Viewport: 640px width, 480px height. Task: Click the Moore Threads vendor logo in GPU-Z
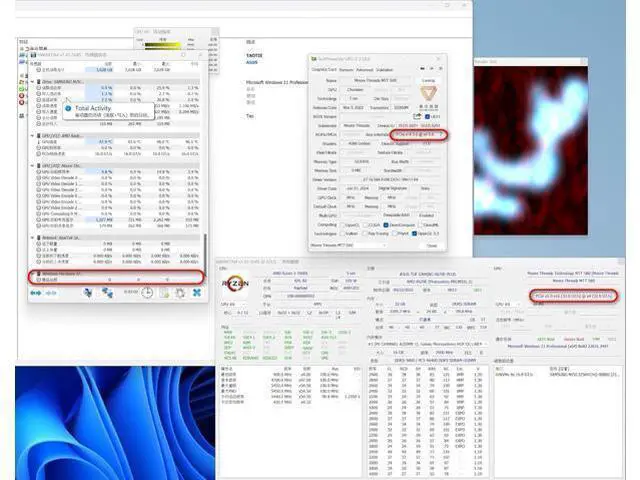point(429,95)
